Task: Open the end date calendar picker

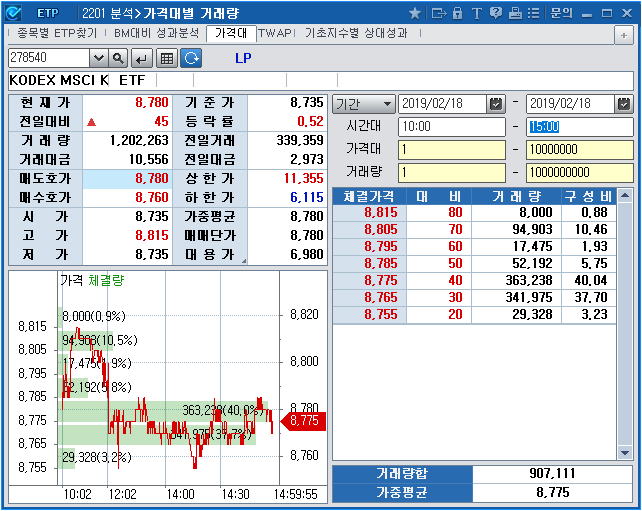Action: [x=624, y=104]
